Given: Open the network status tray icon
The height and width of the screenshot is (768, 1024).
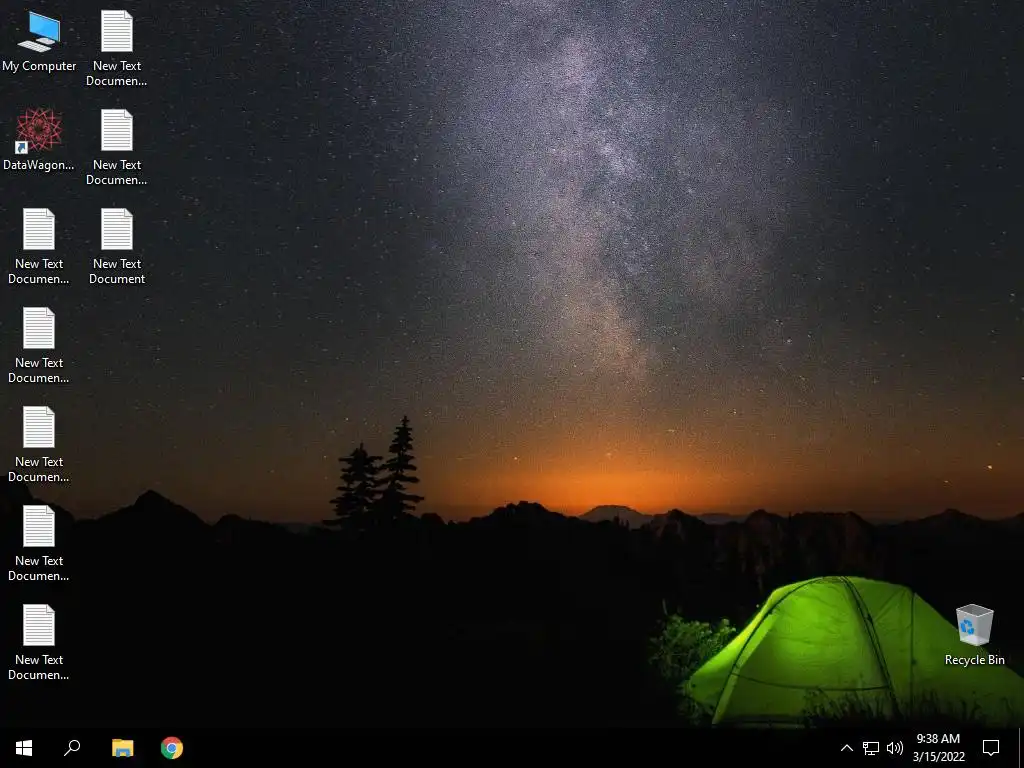Looking at the screenshot, I should [x=871, y=748].
